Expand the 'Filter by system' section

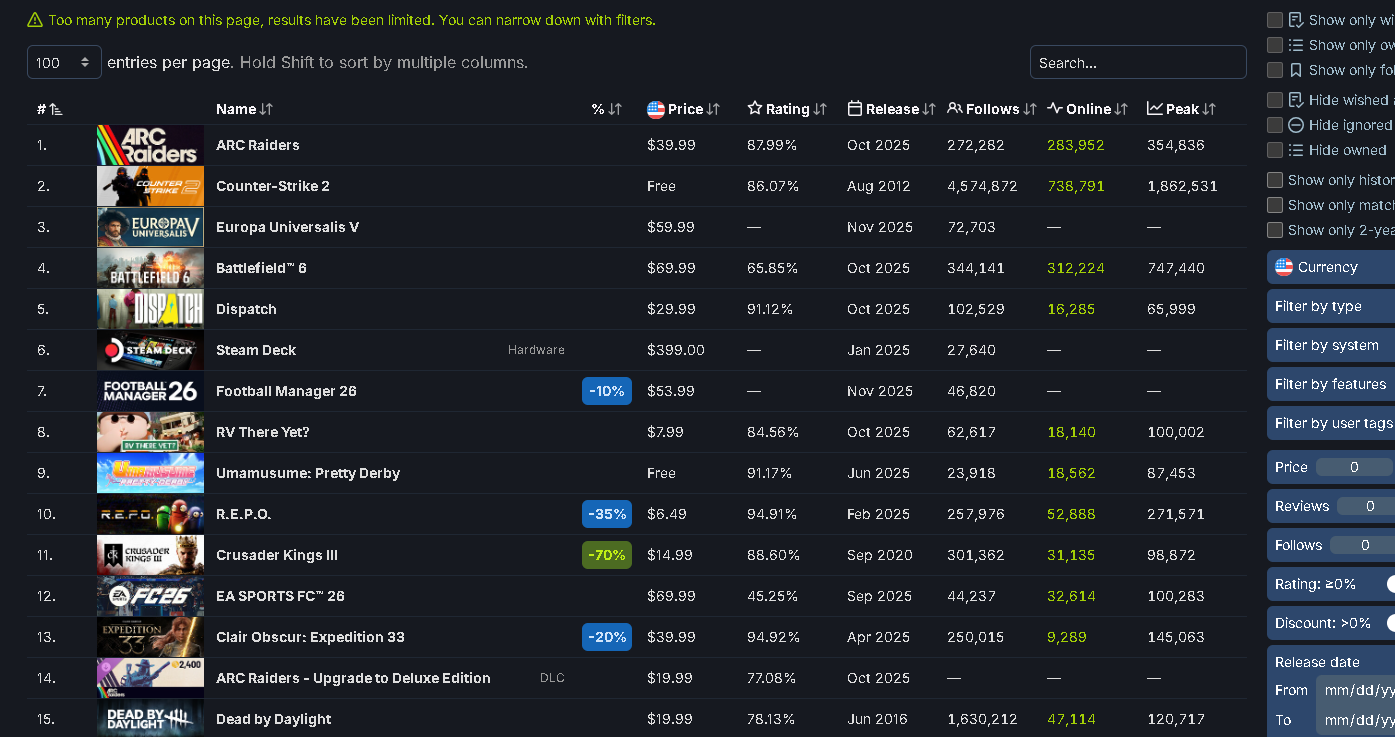(x=1331, y=345)
